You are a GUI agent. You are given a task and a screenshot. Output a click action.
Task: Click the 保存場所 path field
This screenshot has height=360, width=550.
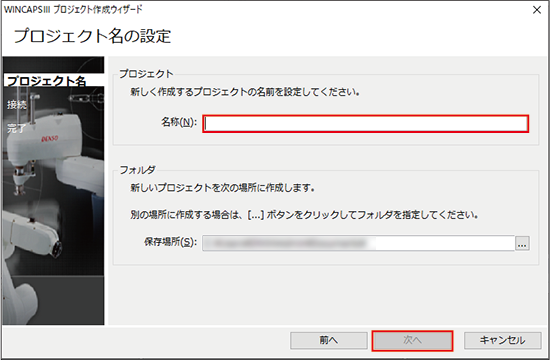tap(358, 243)
